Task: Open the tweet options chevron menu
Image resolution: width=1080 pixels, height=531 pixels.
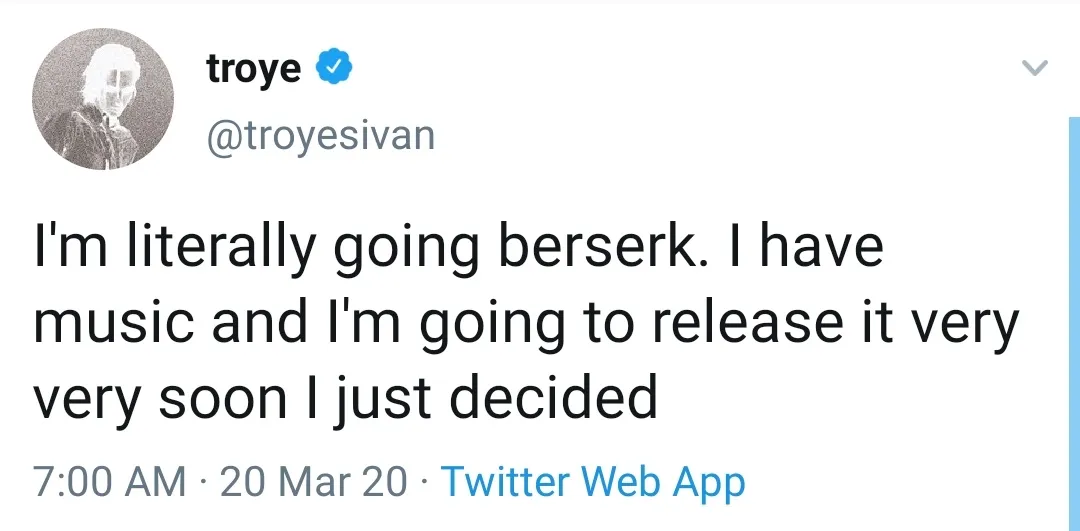Action: pyautogui.click(x=1034, y=69)
